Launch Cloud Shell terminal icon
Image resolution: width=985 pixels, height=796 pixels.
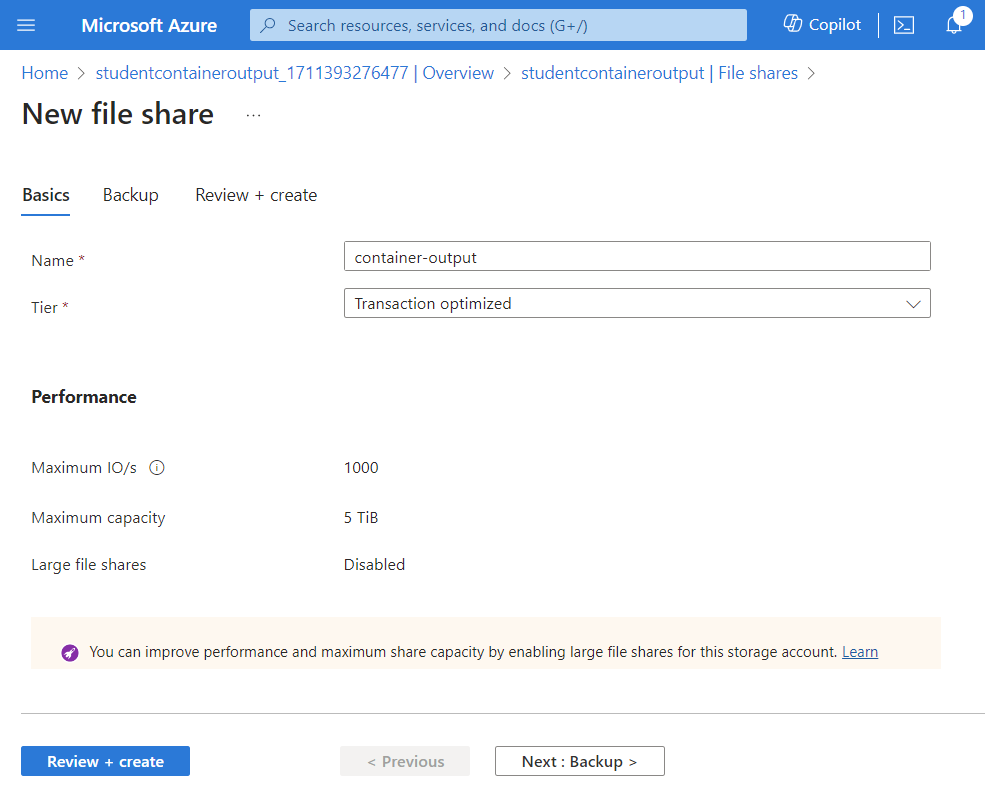tap(904, 25)
